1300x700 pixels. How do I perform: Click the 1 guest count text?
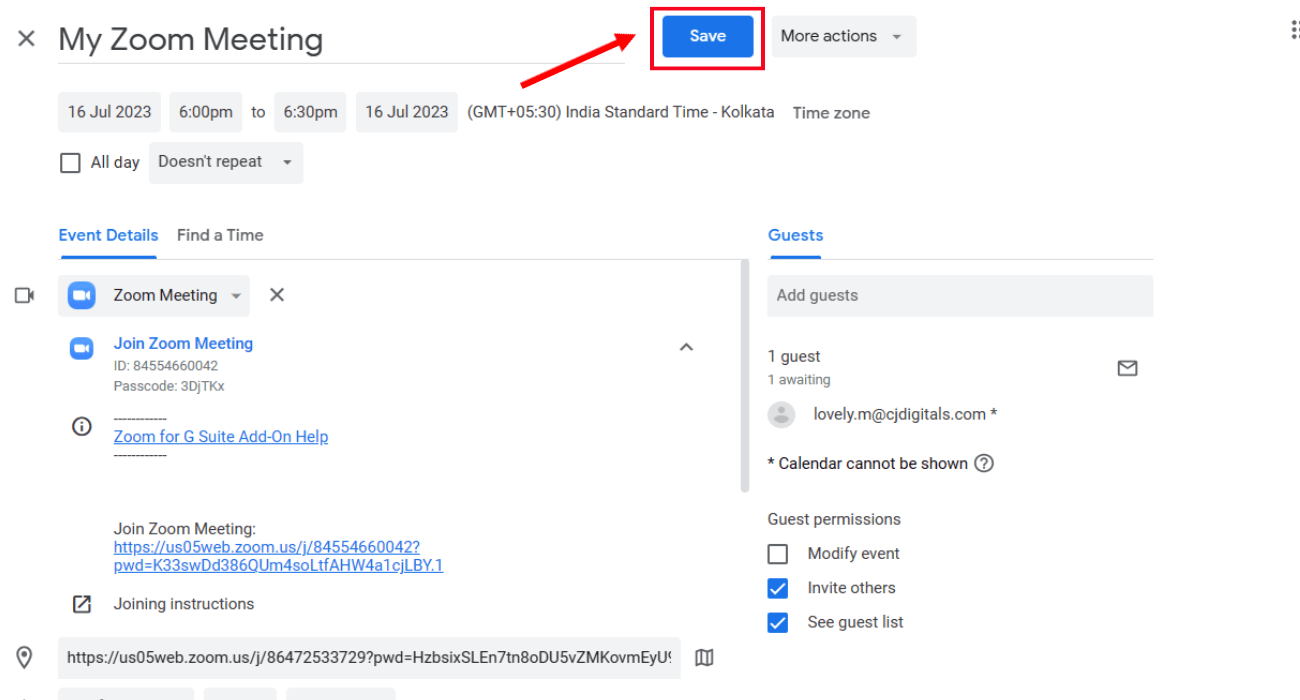point(794,356)
